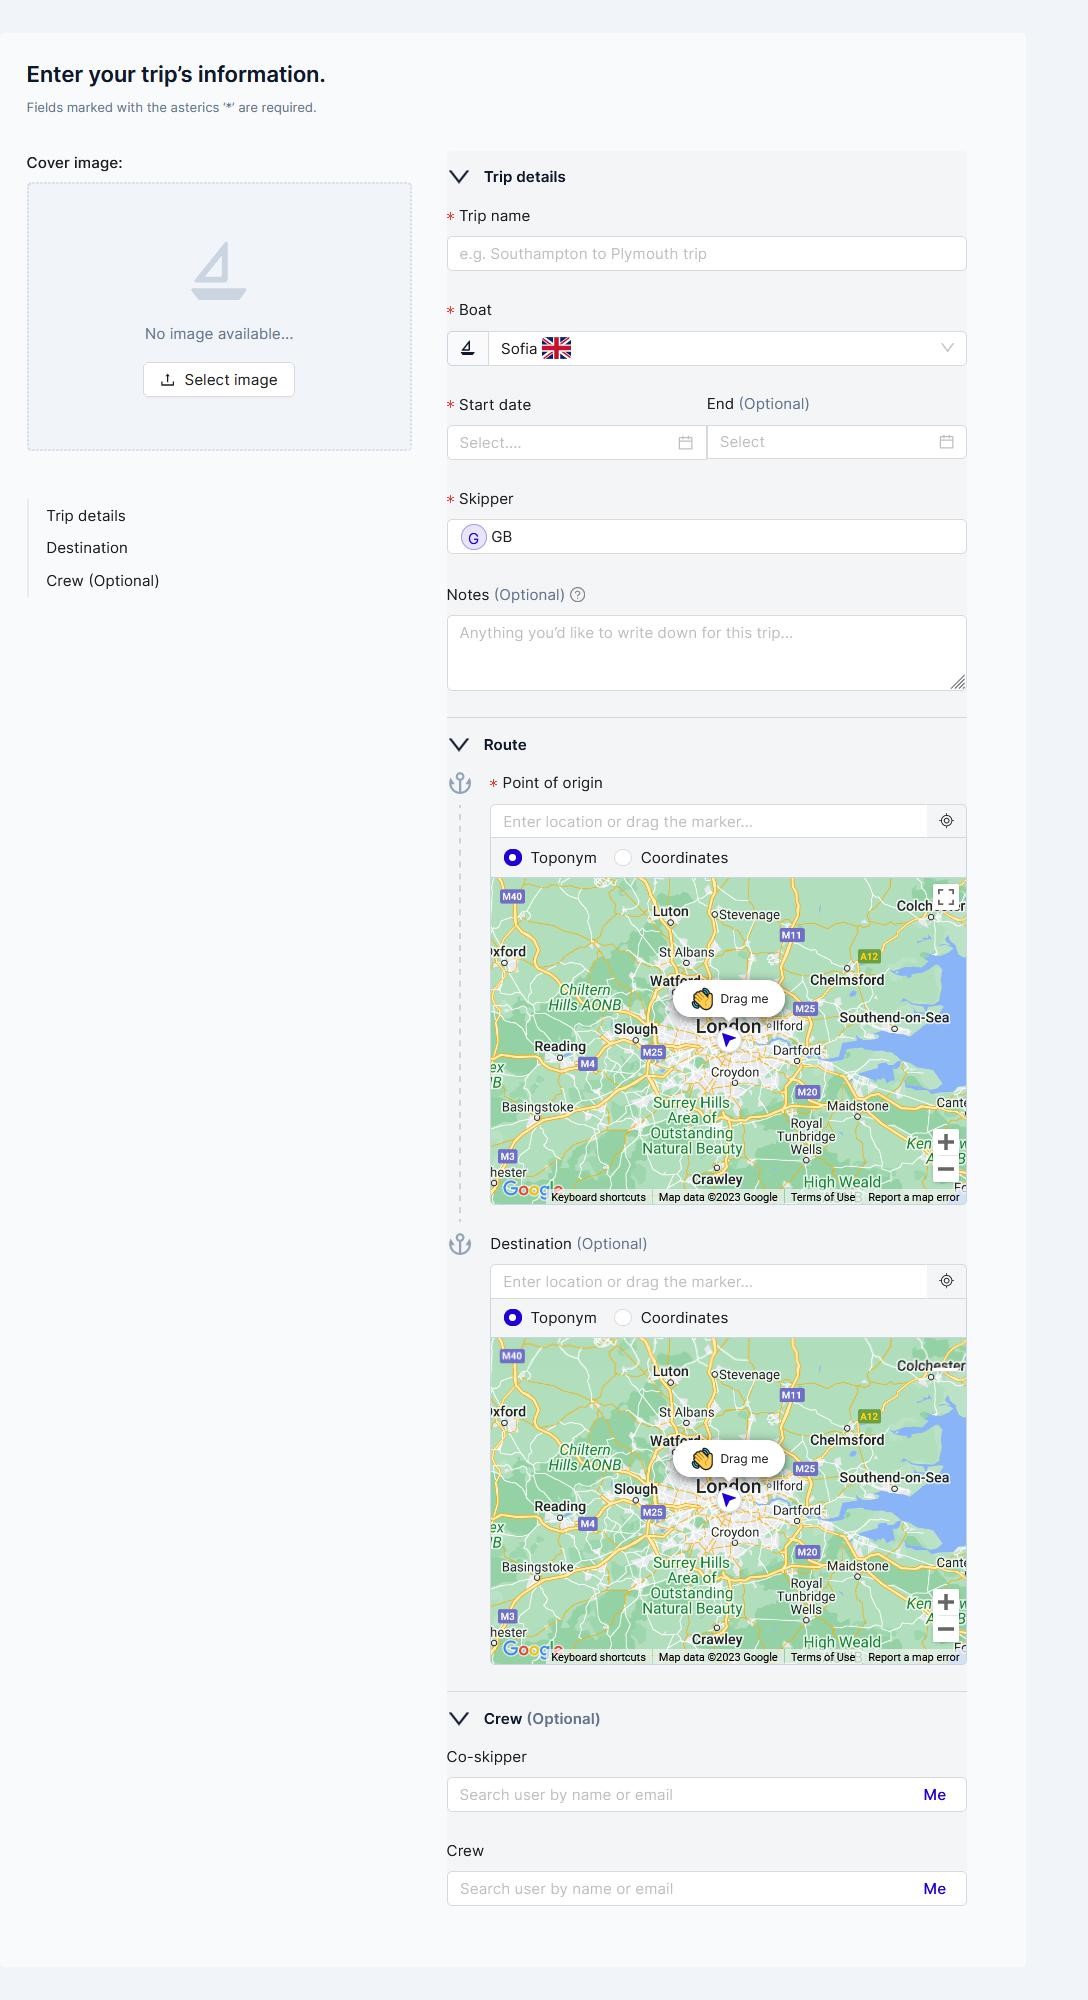Collapse the Route section chevron

(459, 745)
